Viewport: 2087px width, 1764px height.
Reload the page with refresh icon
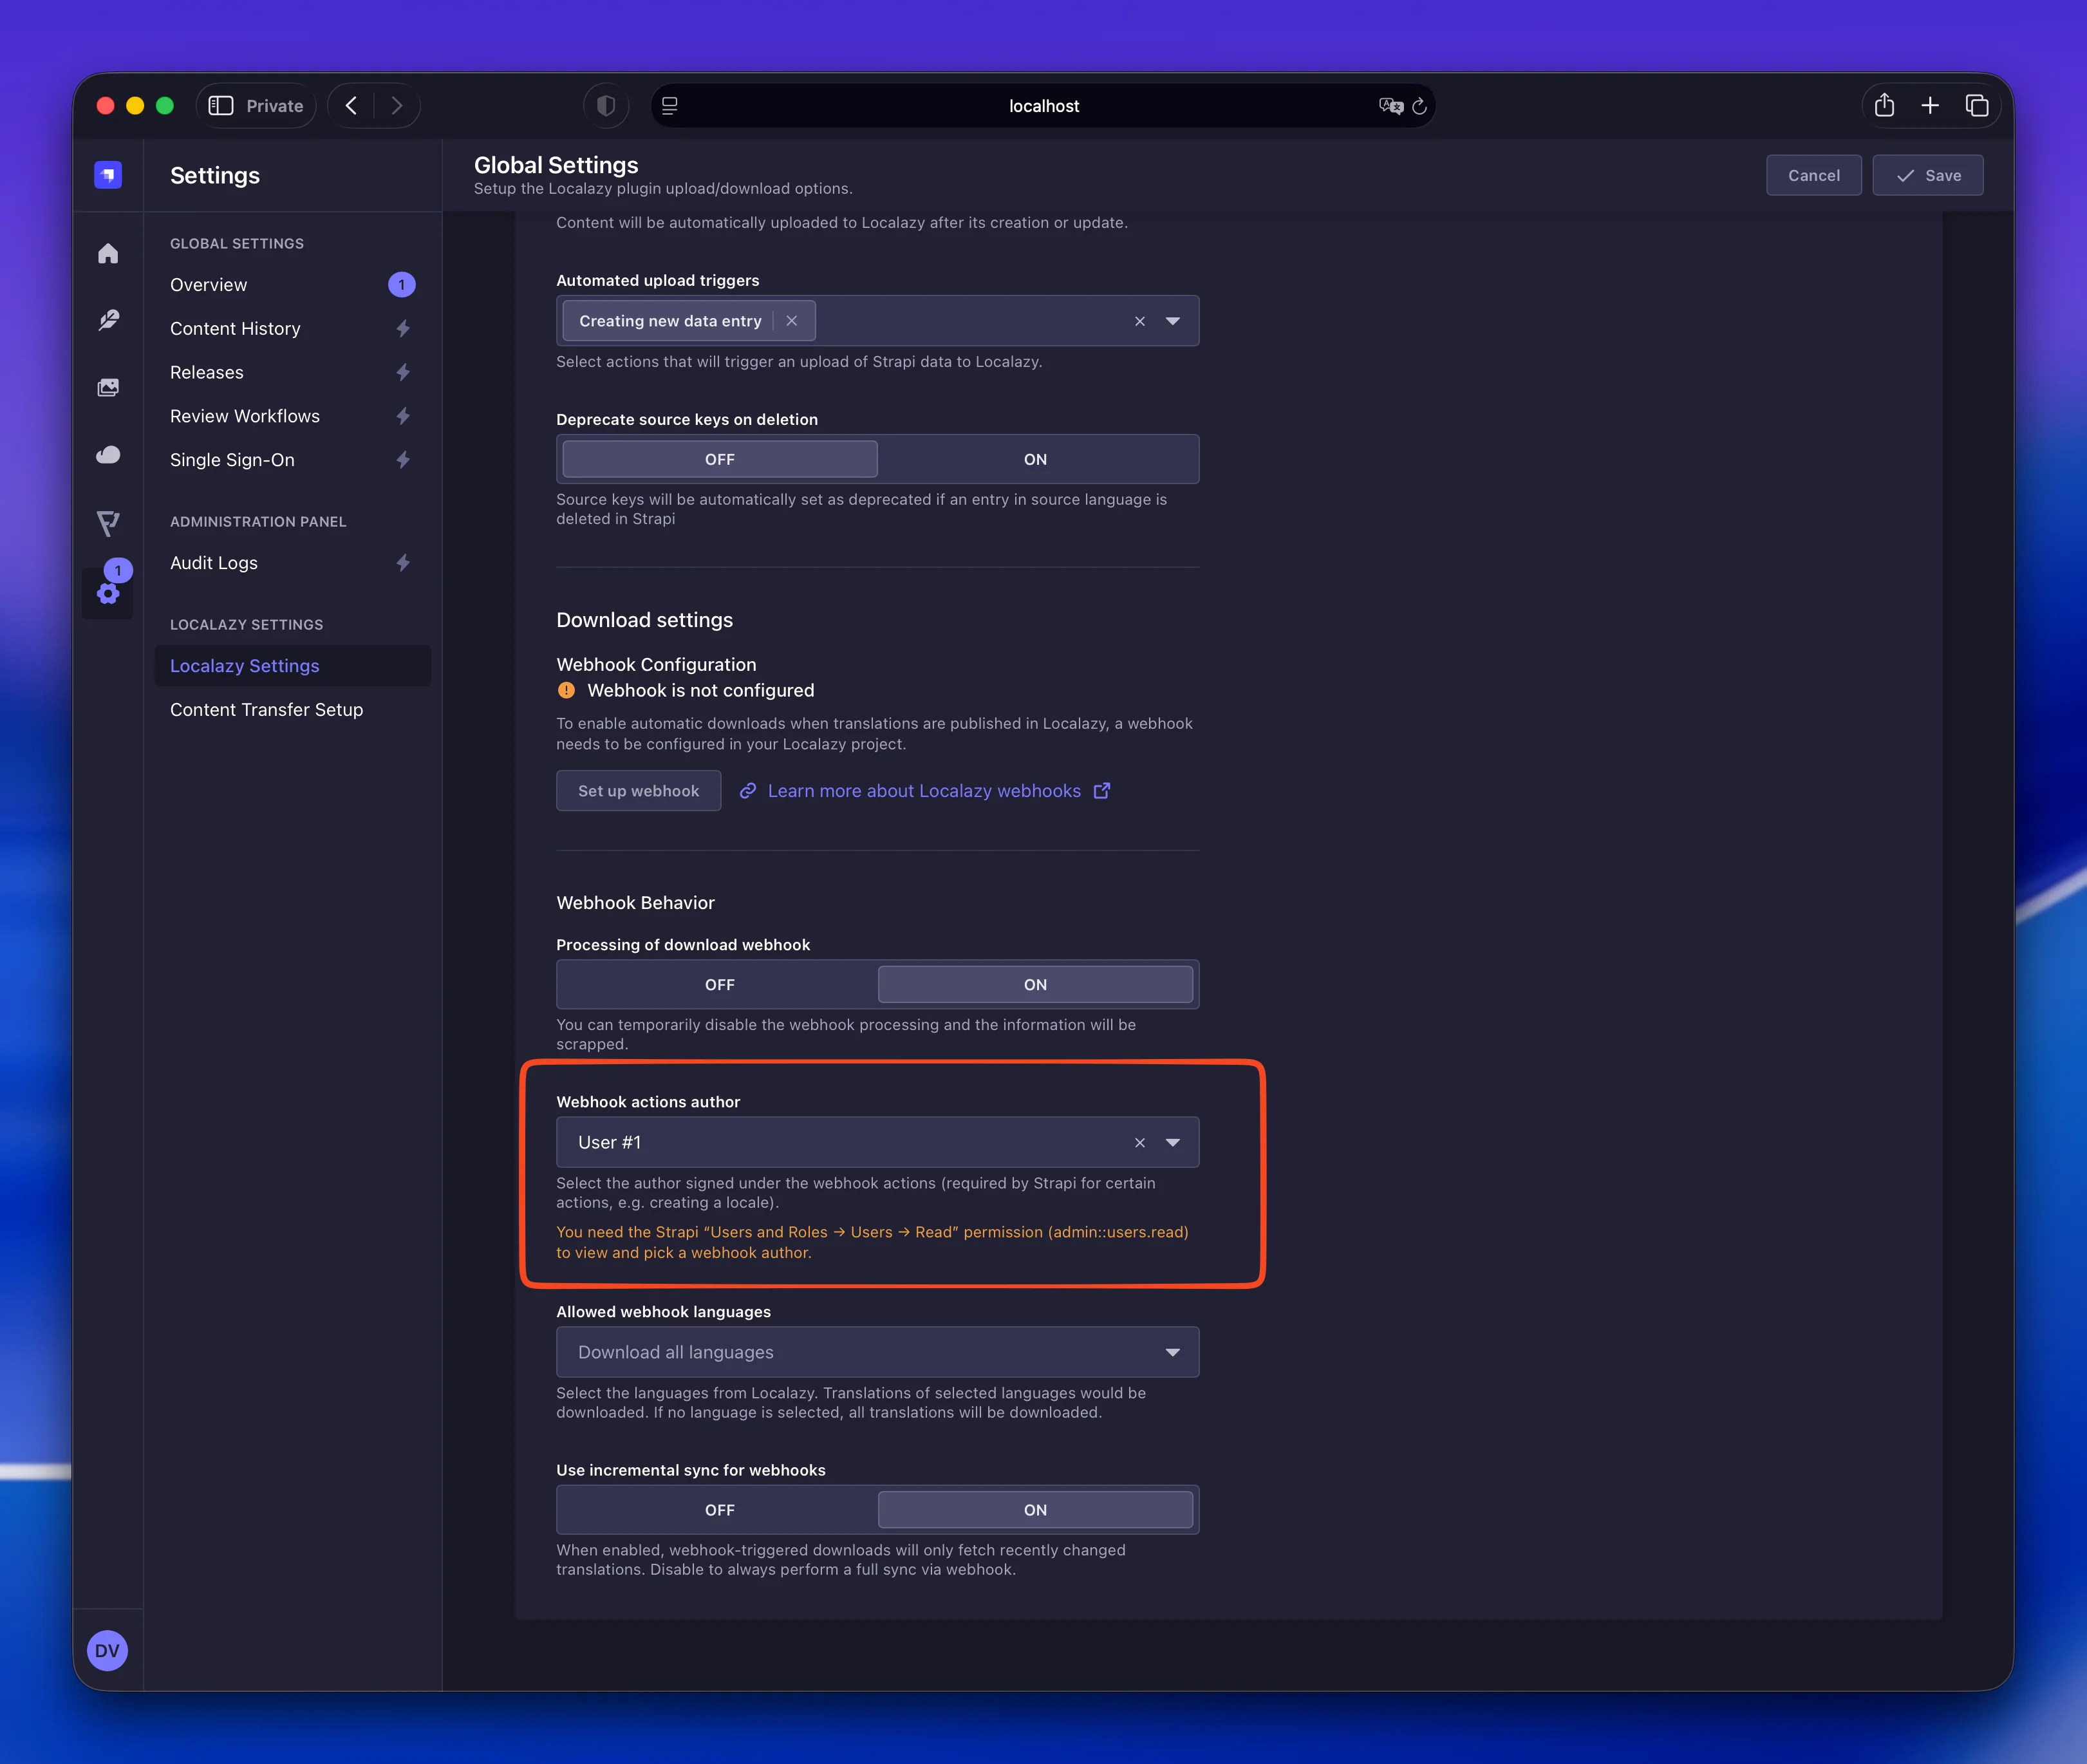1419,106
